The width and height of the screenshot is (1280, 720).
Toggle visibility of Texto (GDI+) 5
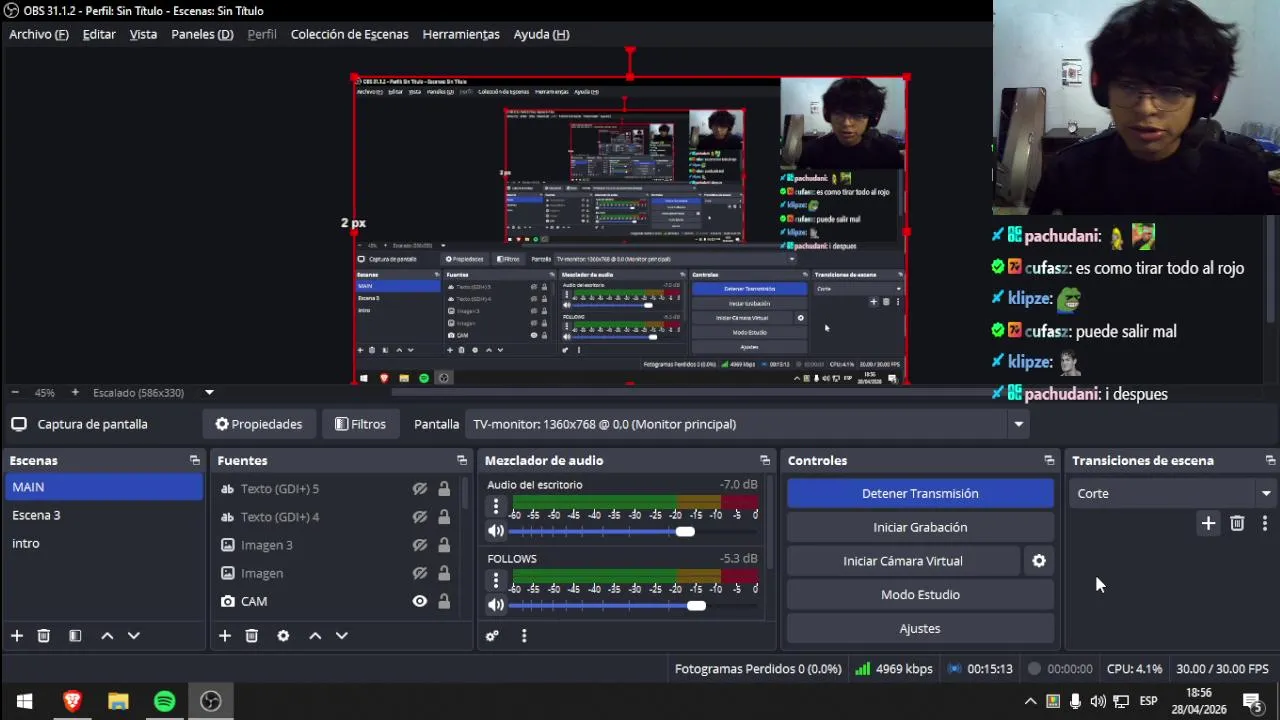click(x=420, y=489)
